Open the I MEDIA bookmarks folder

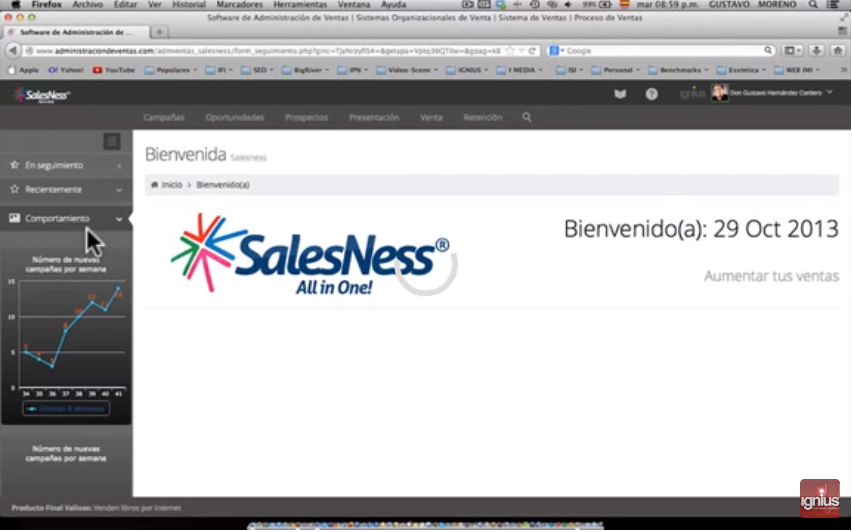point(519,70)
